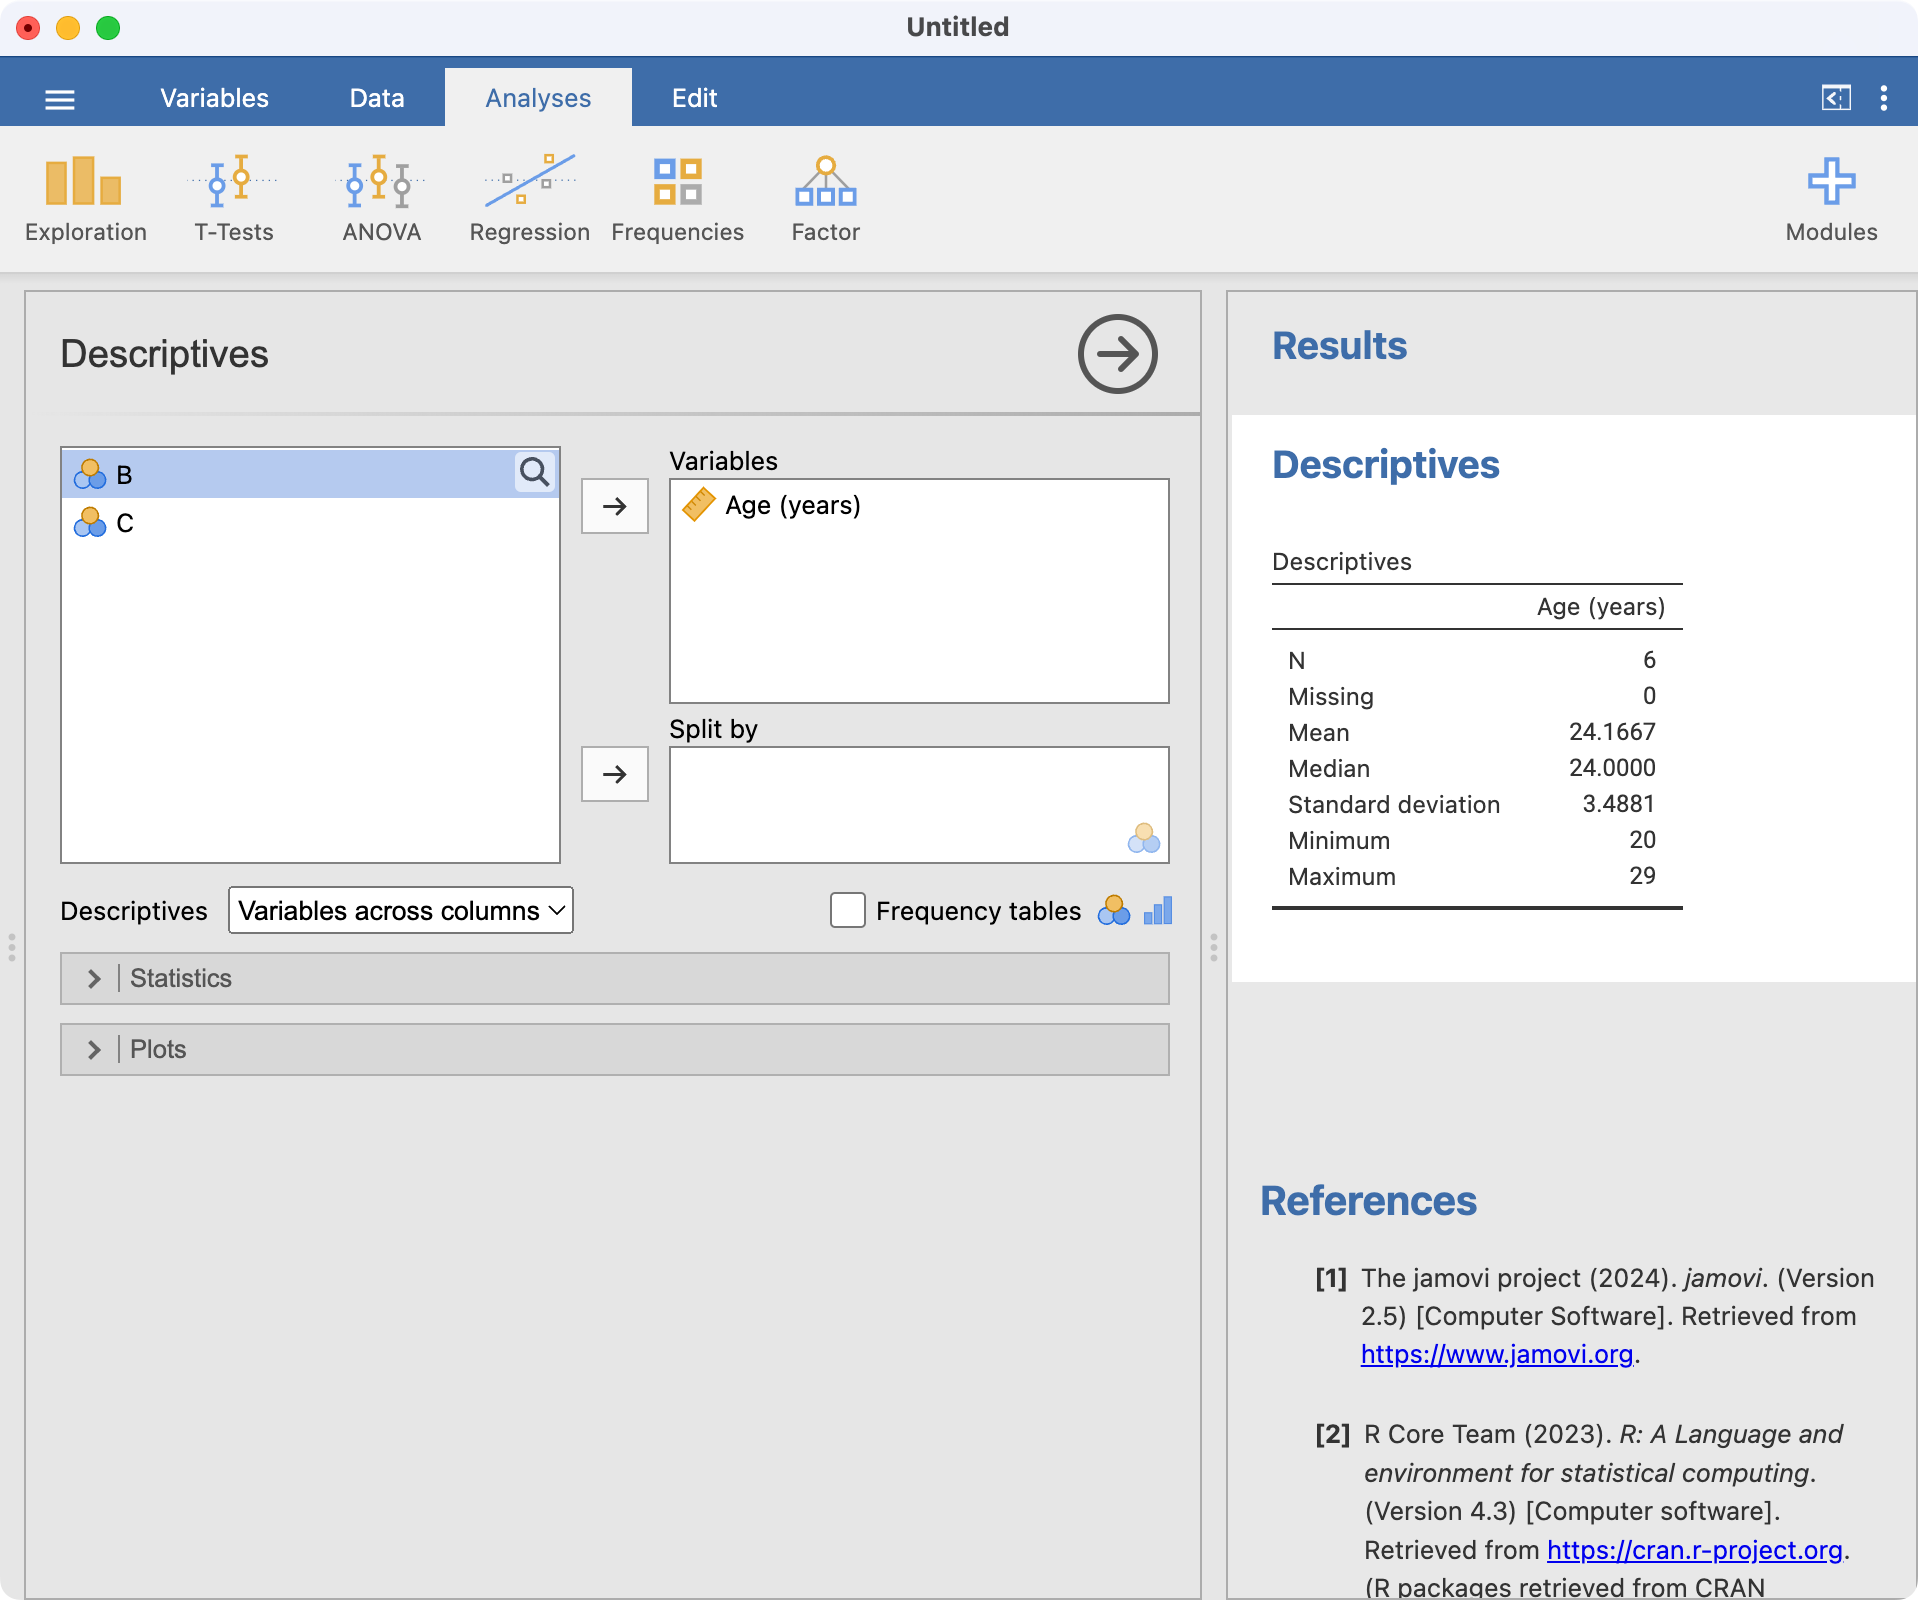Screen dimensions: 1918x1600
Task: Open the Regression analysis menu
Action: 529,199
